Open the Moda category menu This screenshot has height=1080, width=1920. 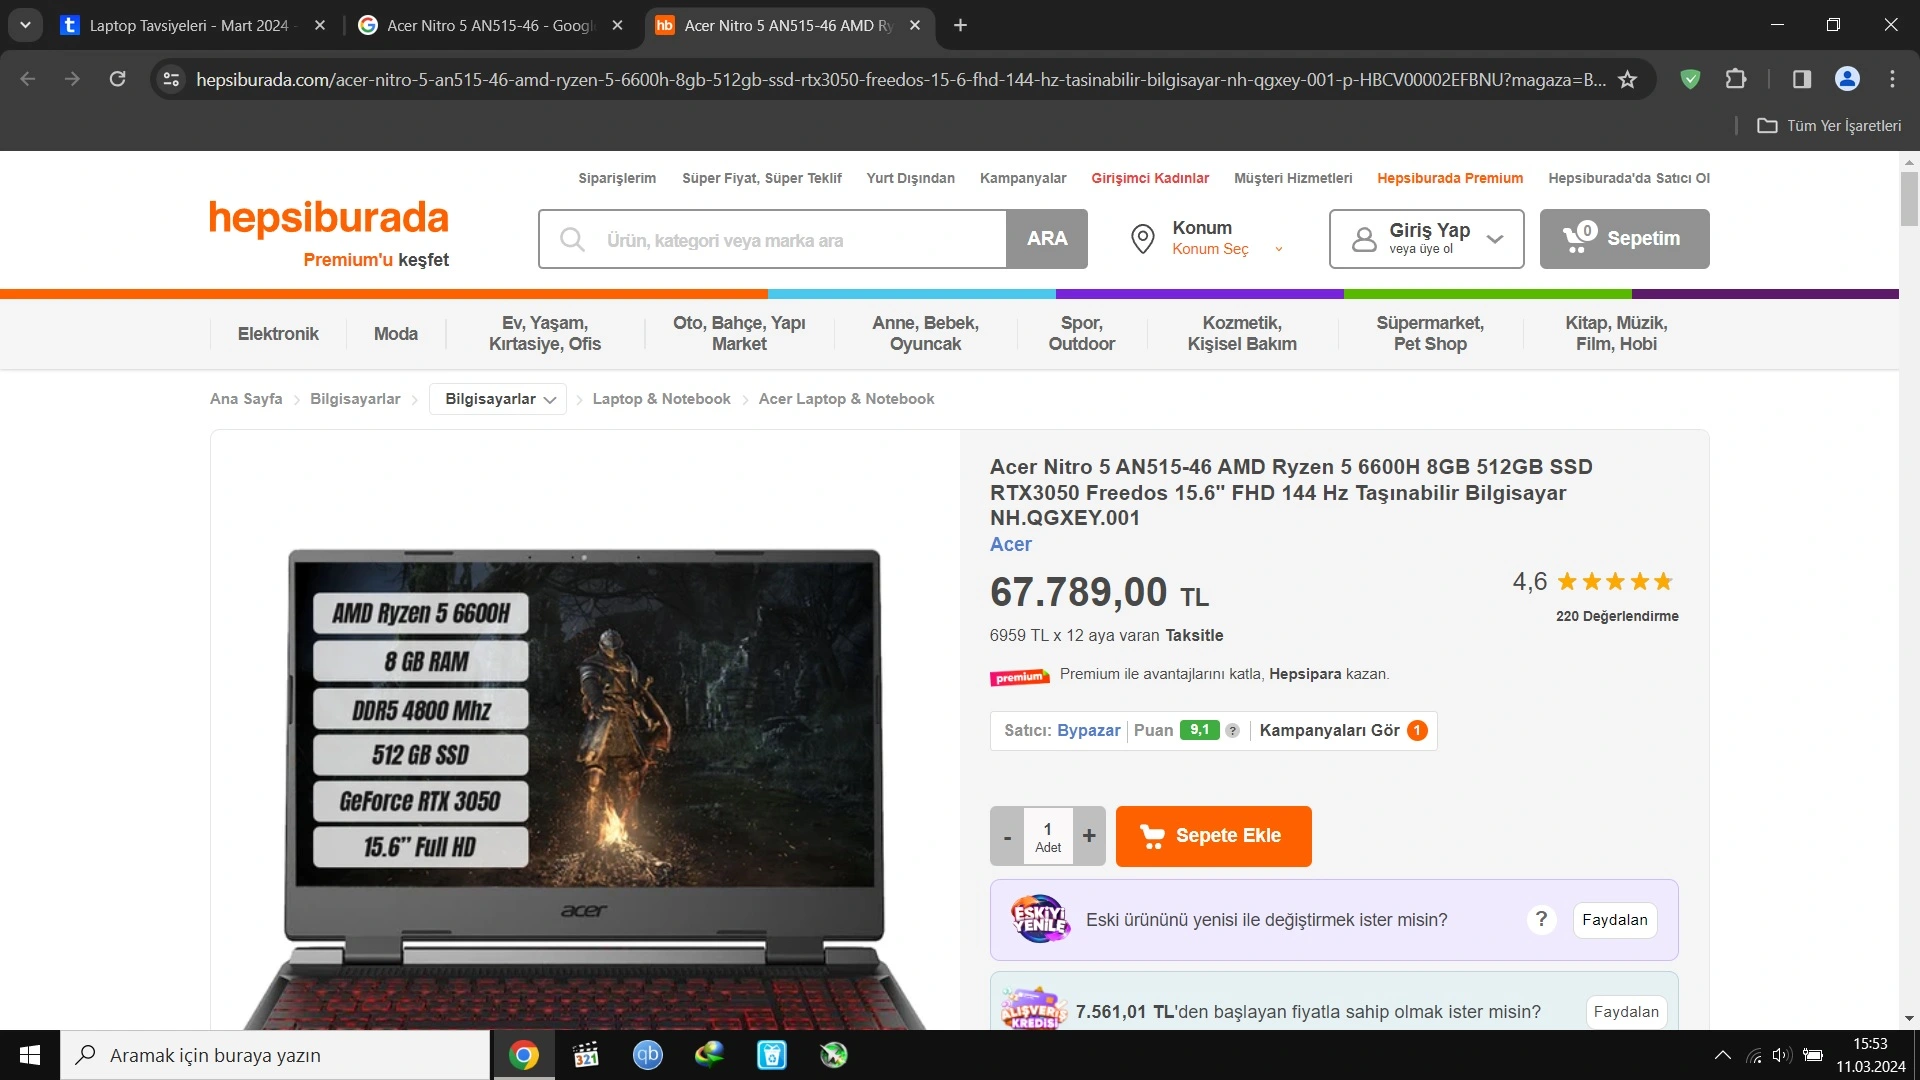pos(396,334)
